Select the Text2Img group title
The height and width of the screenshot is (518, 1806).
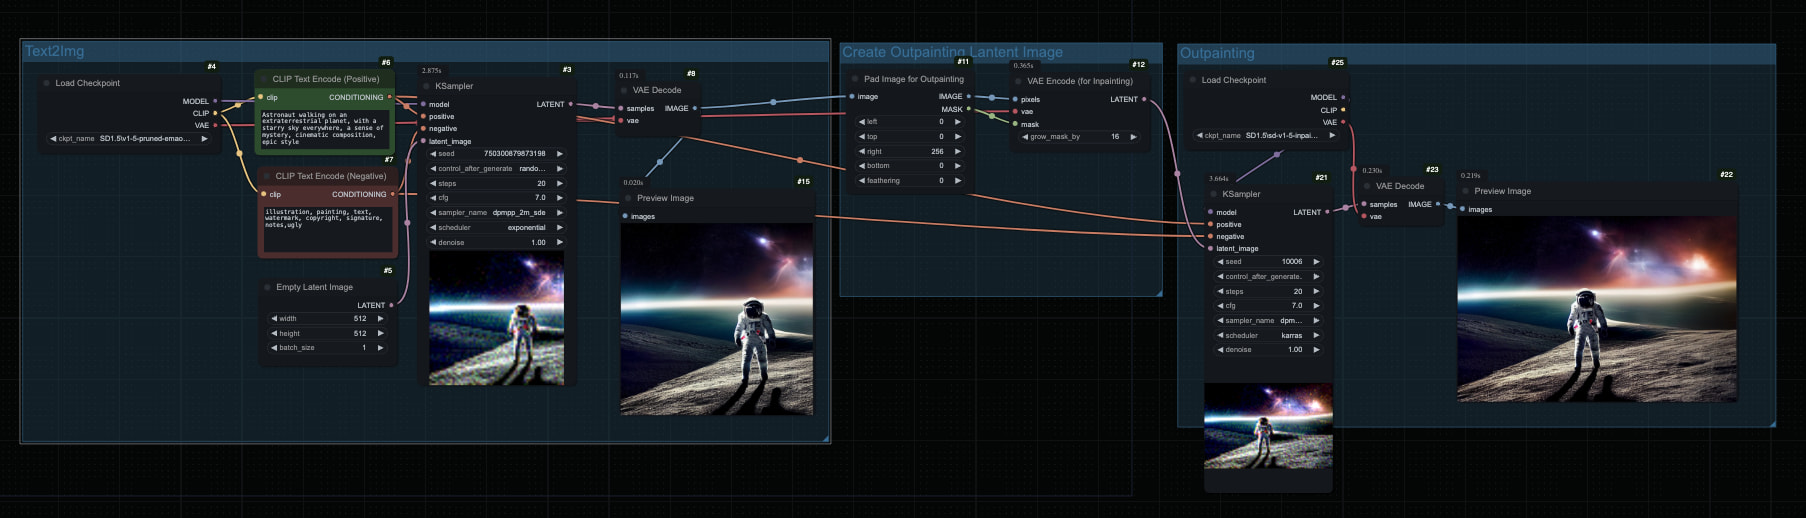(x=55, y=51)
